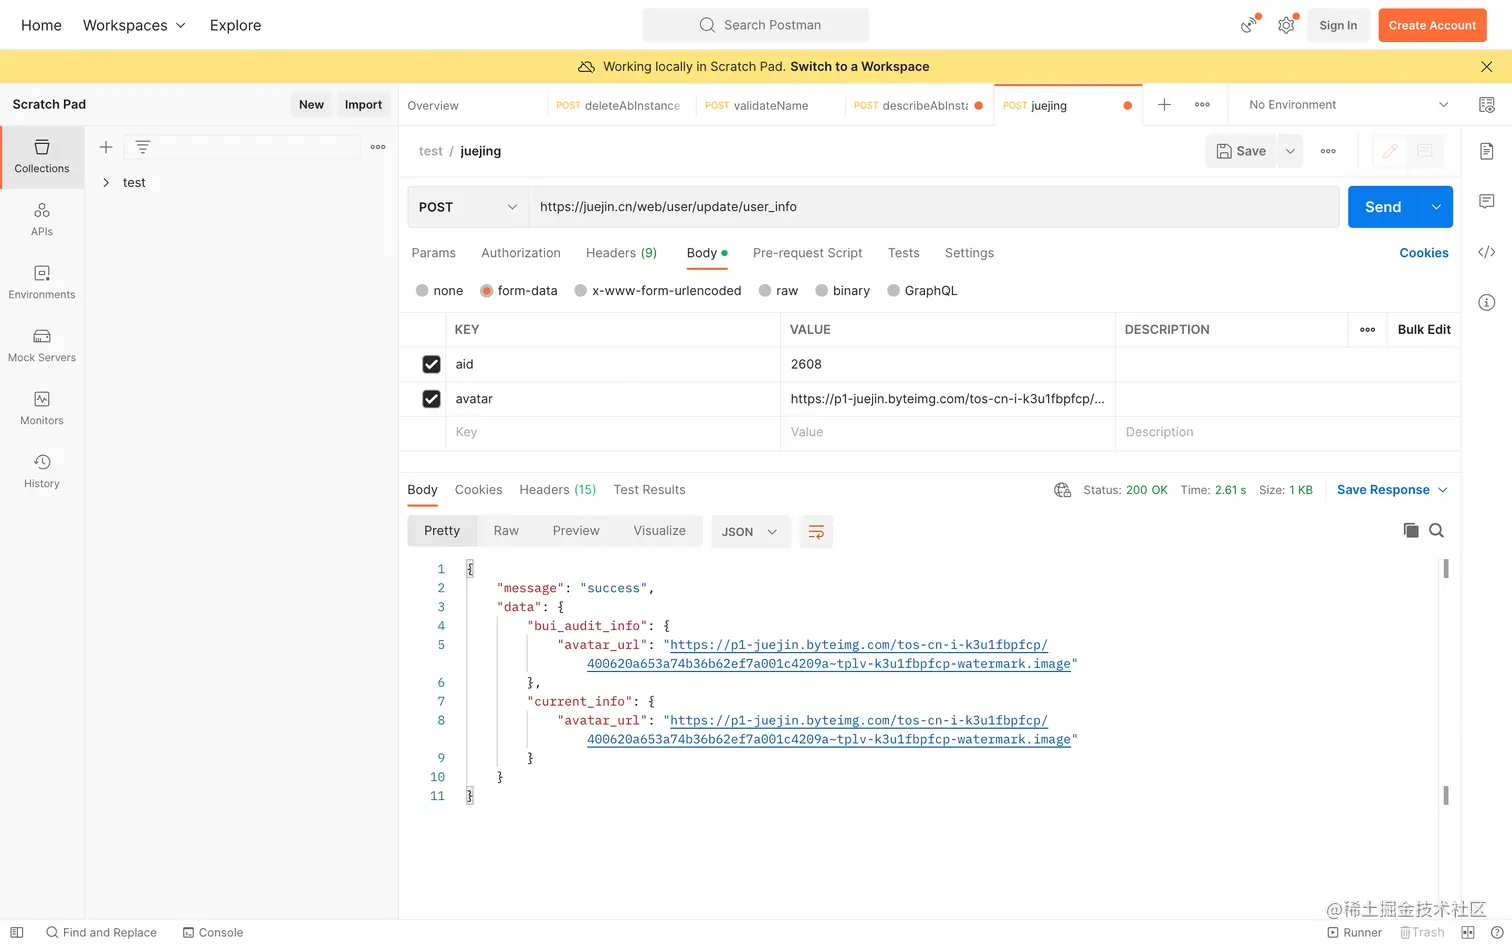Switch to the Authorization tab
1512x945 pixels.
521,253
